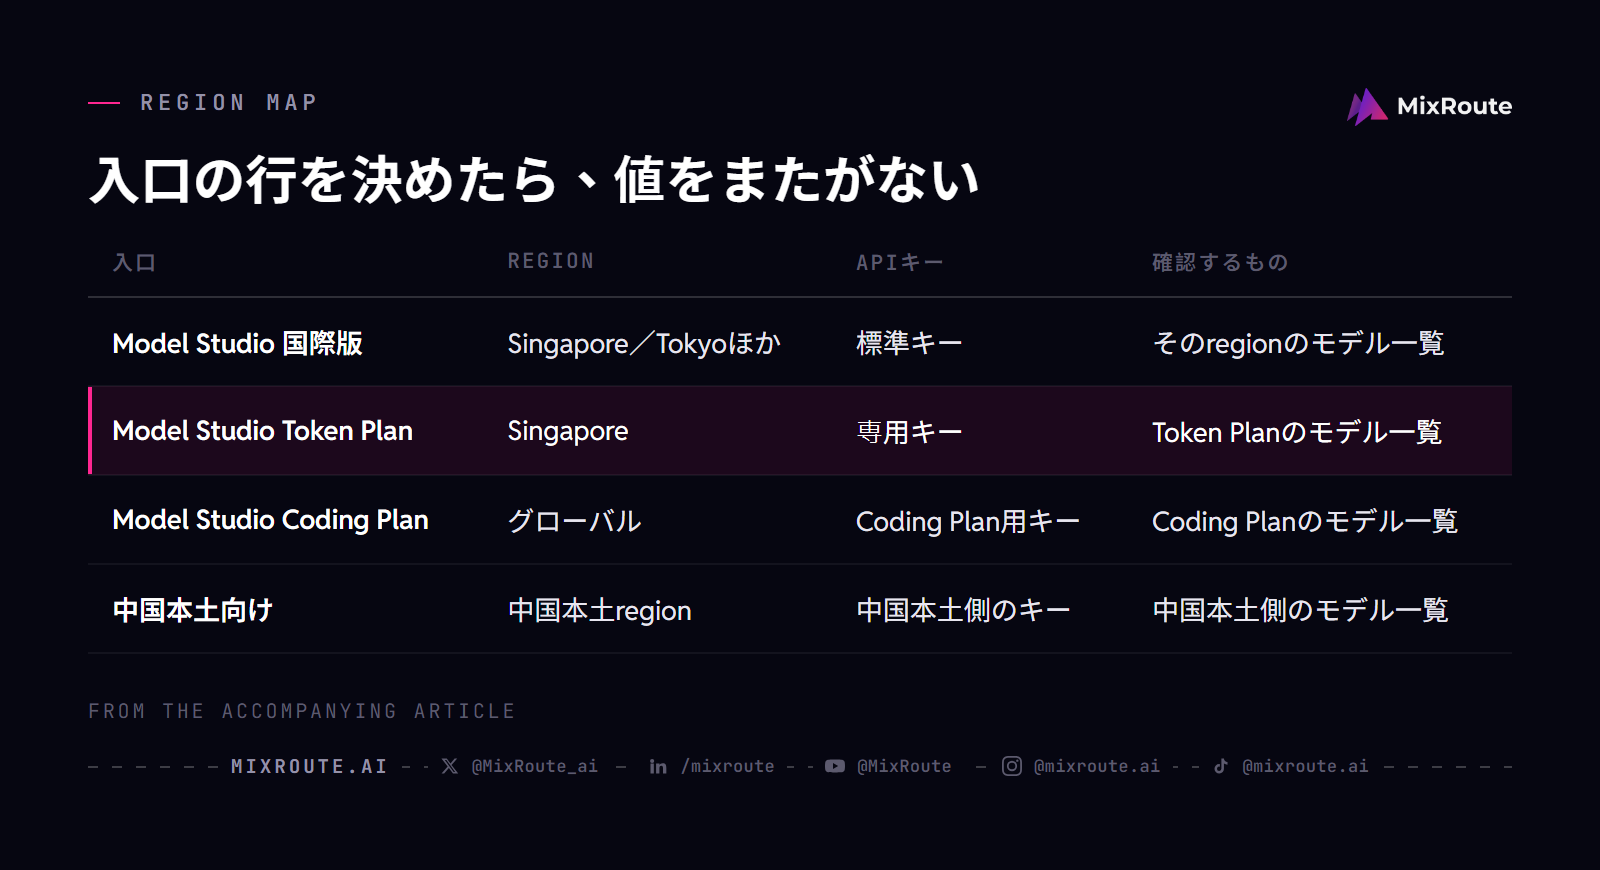Image resolution: width=1600 pixels, height=870 pixels.
Task: Click the REGION column header
Action: point(551,261)
